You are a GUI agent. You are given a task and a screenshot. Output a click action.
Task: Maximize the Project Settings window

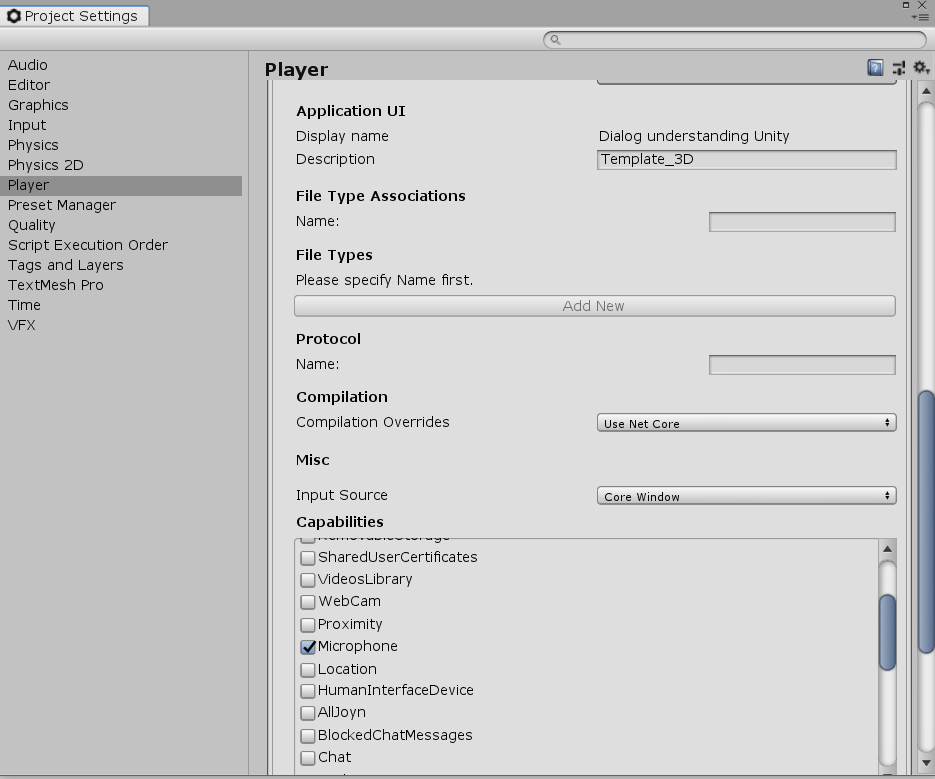point(906,5)
